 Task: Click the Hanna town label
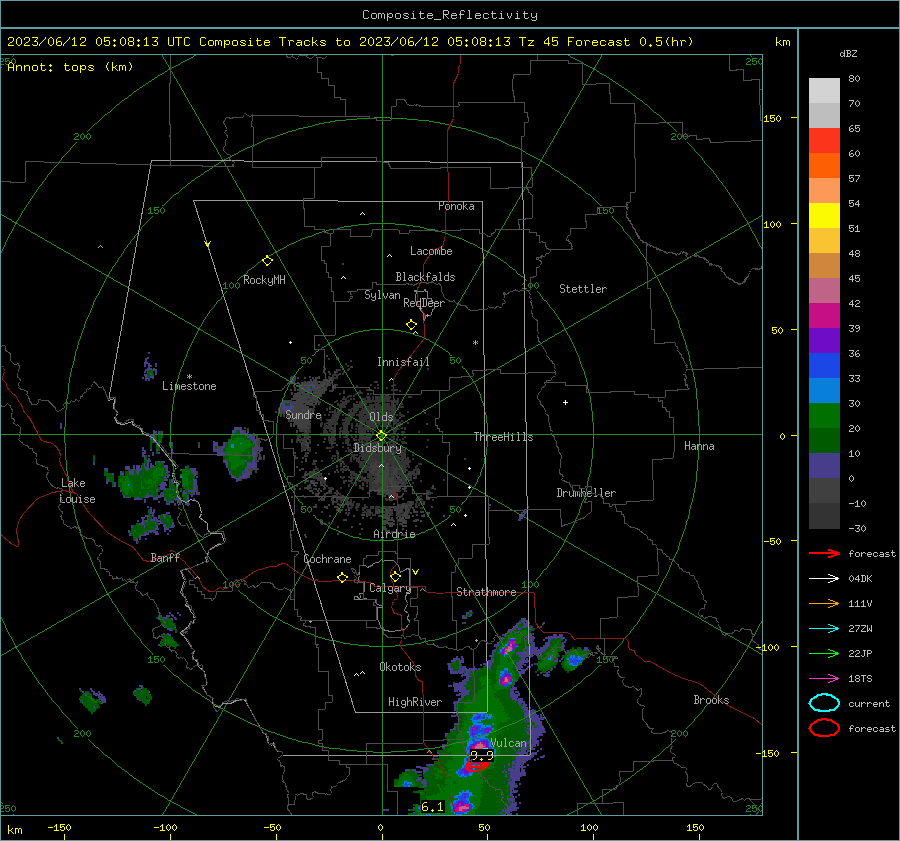pyautogui.click(x=699, y=446)
